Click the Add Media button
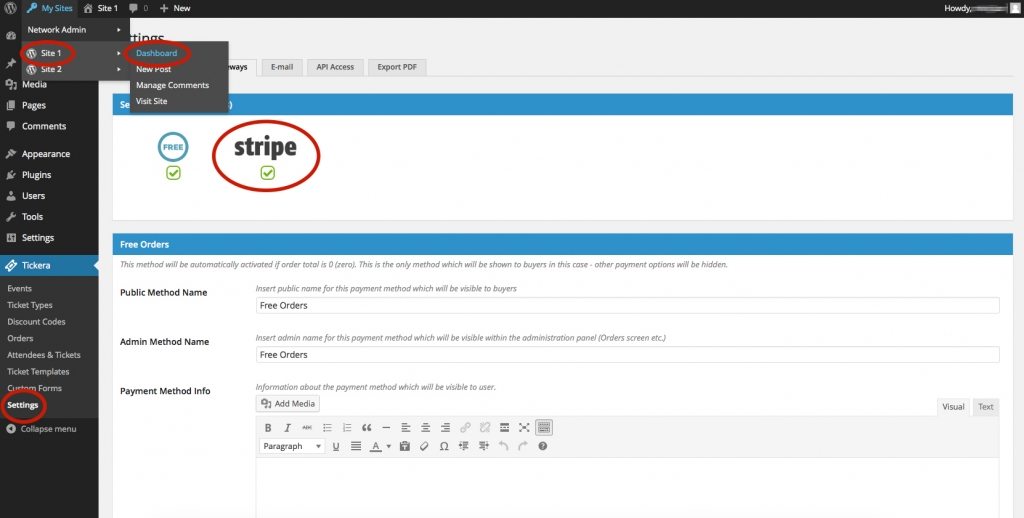 [288, 404]
